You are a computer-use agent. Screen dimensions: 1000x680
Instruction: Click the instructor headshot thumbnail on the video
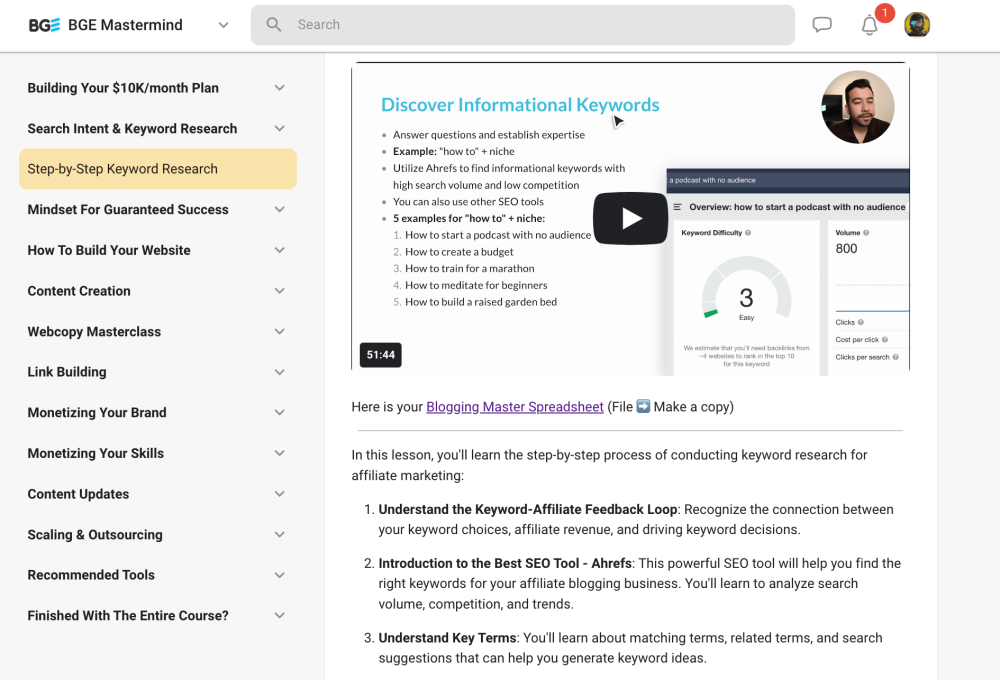[858, 107]
